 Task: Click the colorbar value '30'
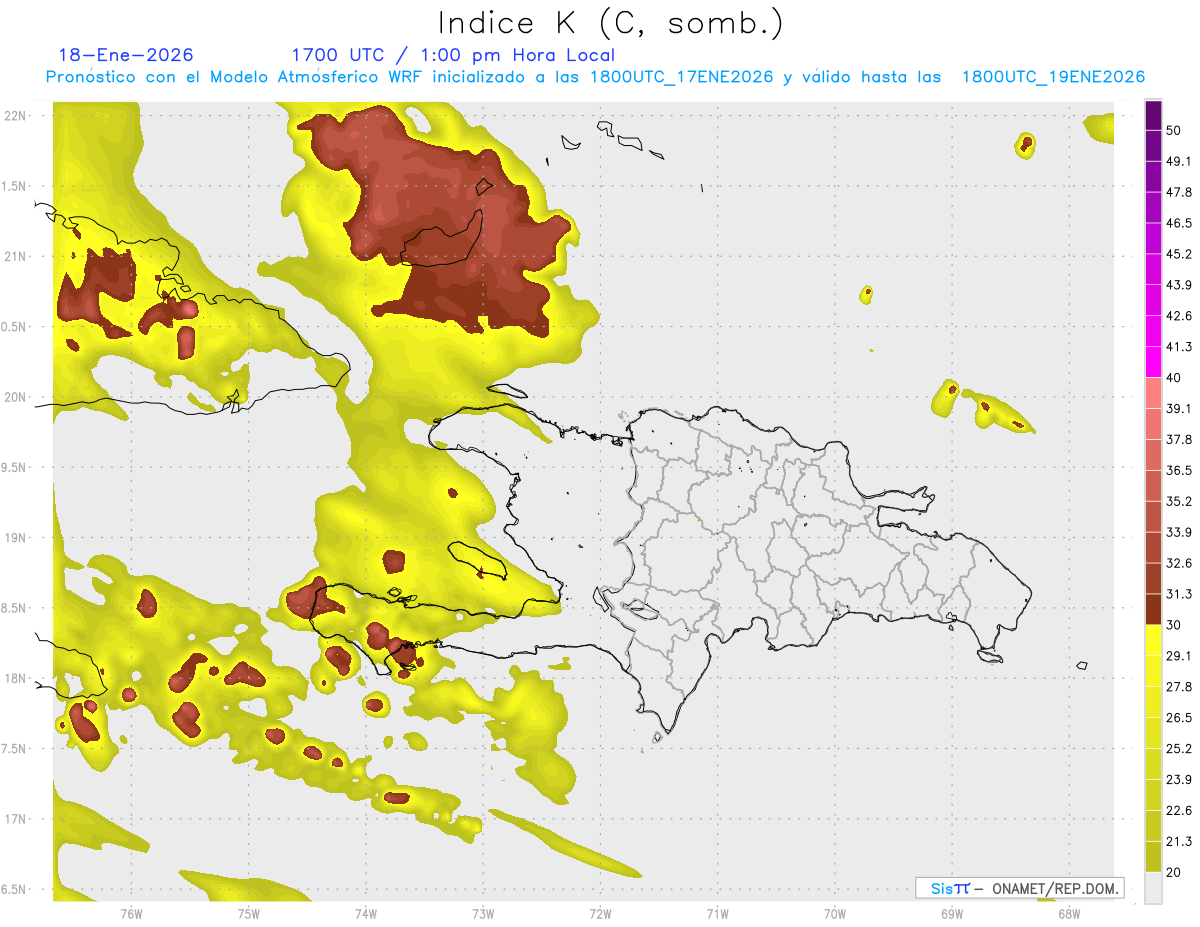(x=1174, y=625)
